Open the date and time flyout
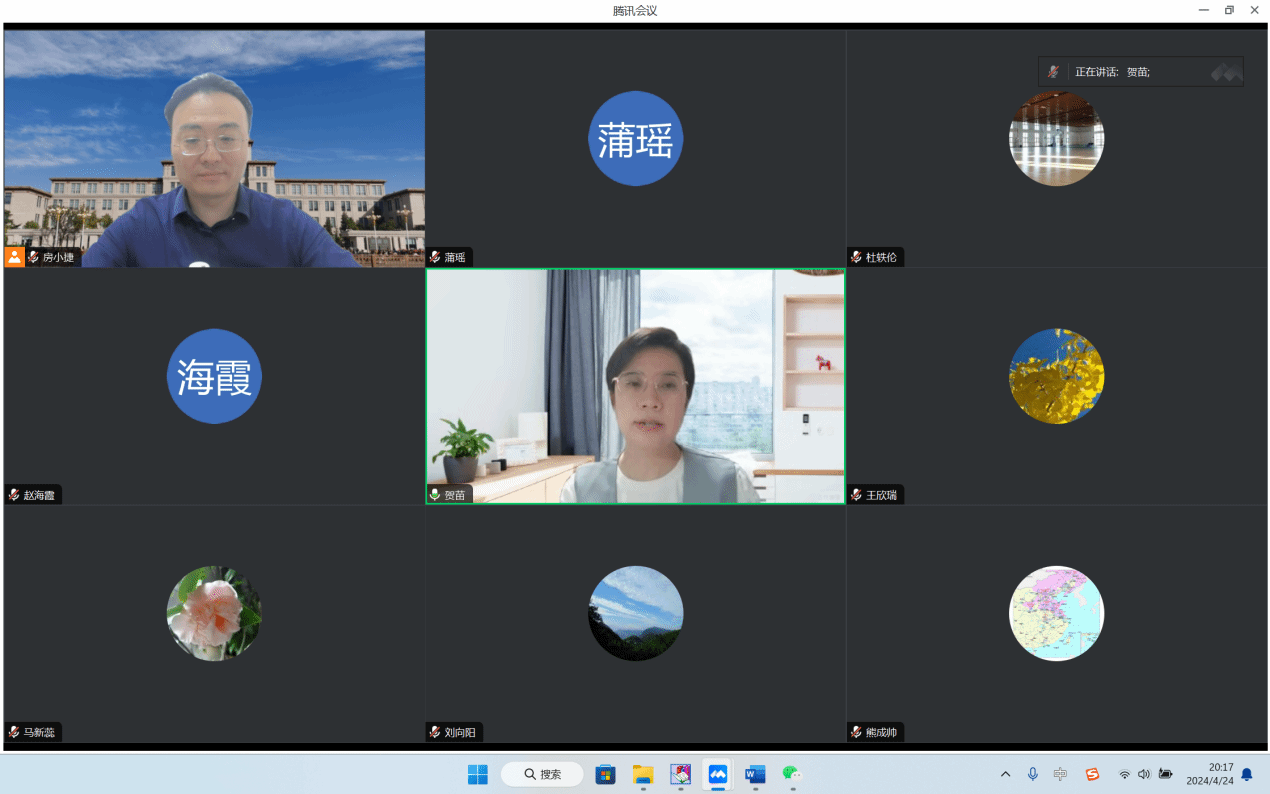 tap(1209, 774)
